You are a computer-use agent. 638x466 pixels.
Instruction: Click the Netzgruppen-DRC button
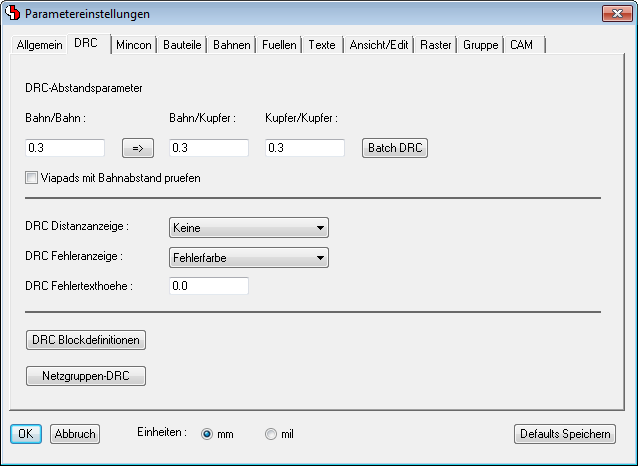tap(86, 376)
